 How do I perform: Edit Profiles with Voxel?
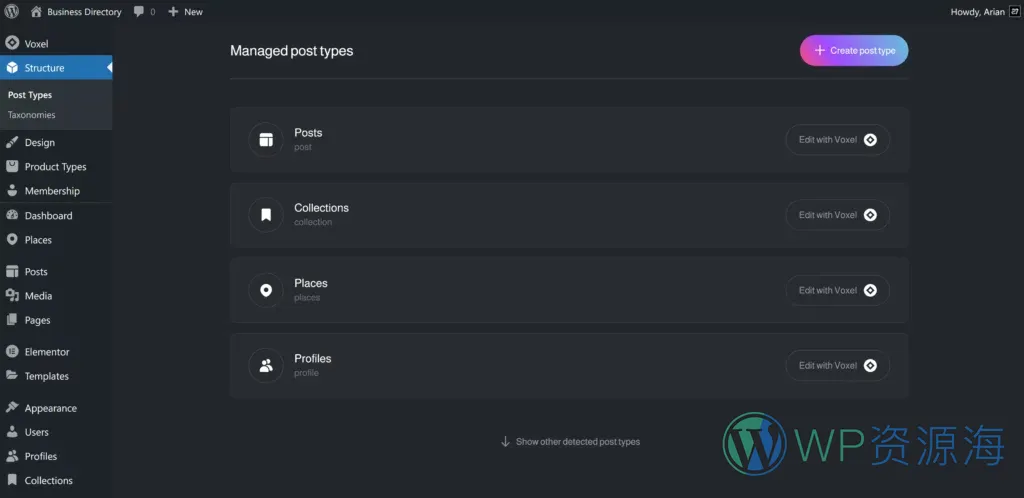click(837, 366)
